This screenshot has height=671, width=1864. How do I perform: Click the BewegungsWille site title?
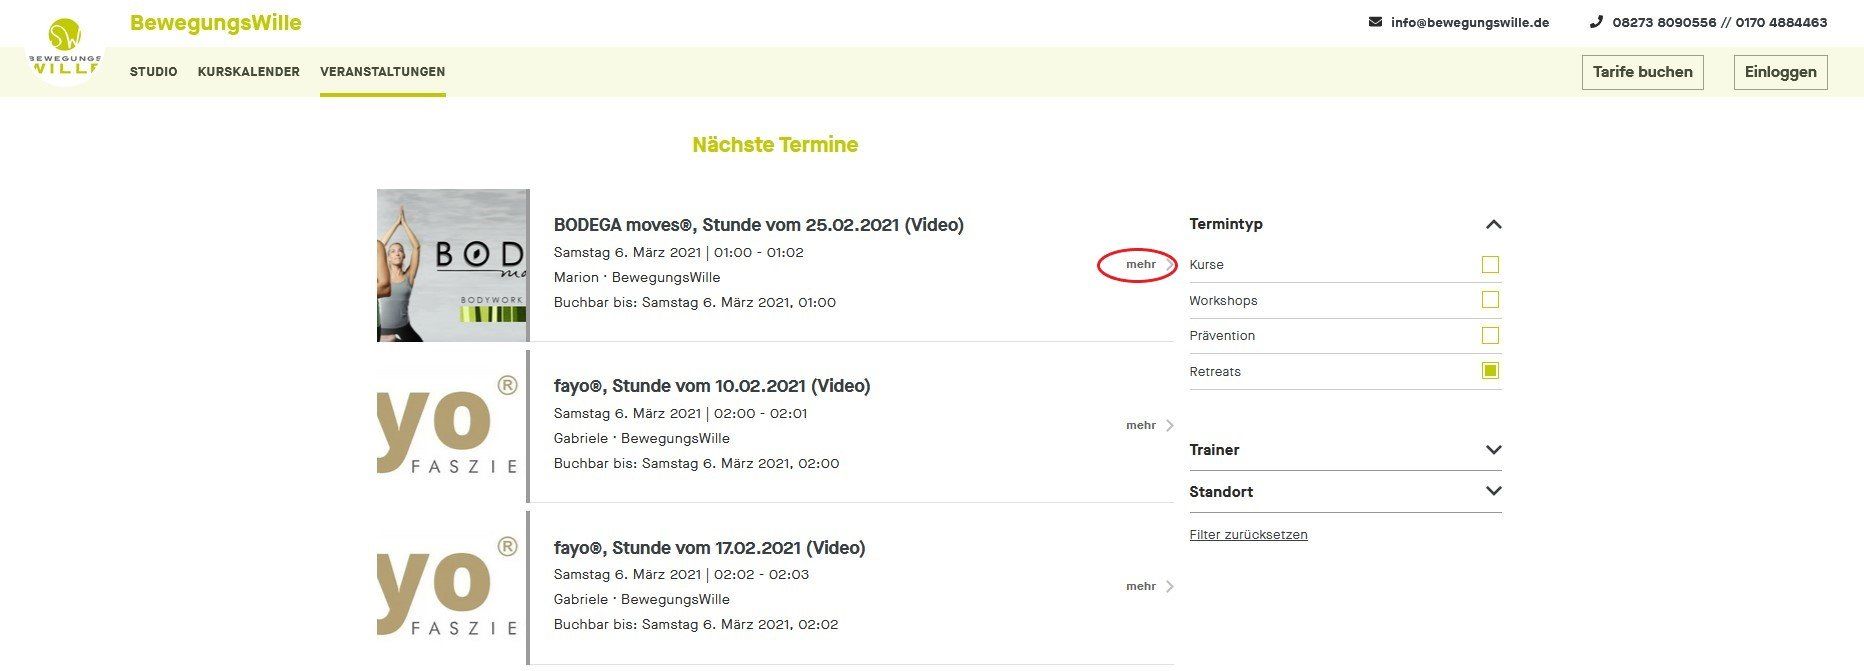coord(216,23)
